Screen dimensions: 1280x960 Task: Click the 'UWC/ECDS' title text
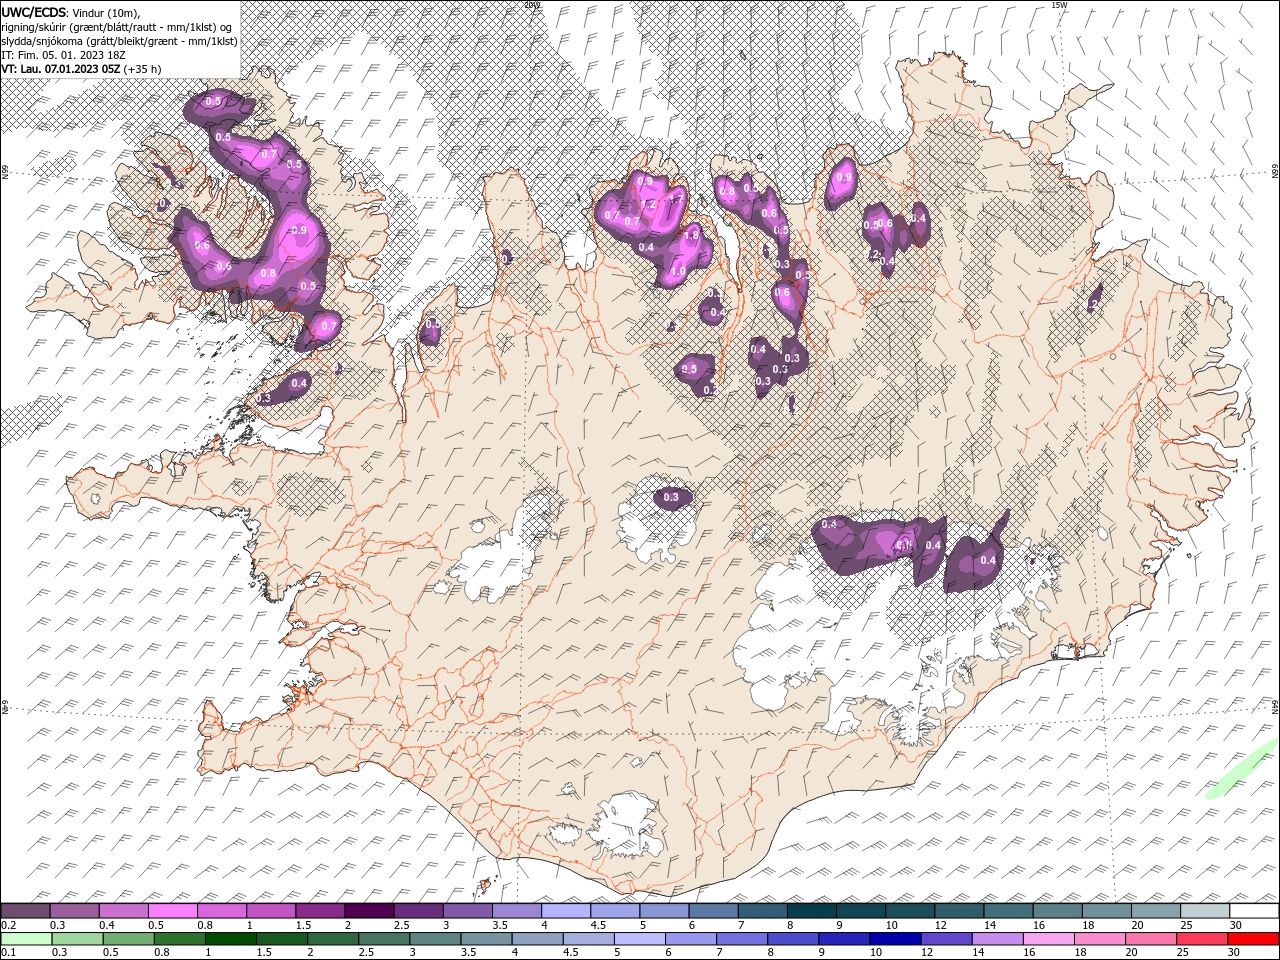point(34,12)
